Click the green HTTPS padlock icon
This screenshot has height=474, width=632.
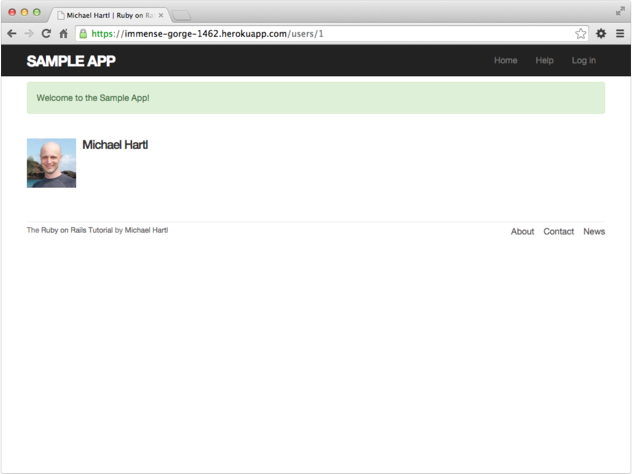point(84,33)
